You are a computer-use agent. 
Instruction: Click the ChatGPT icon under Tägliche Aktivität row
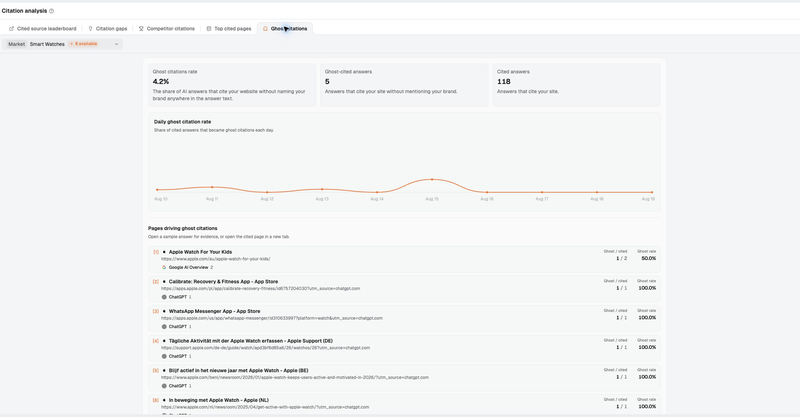point(164,356)
